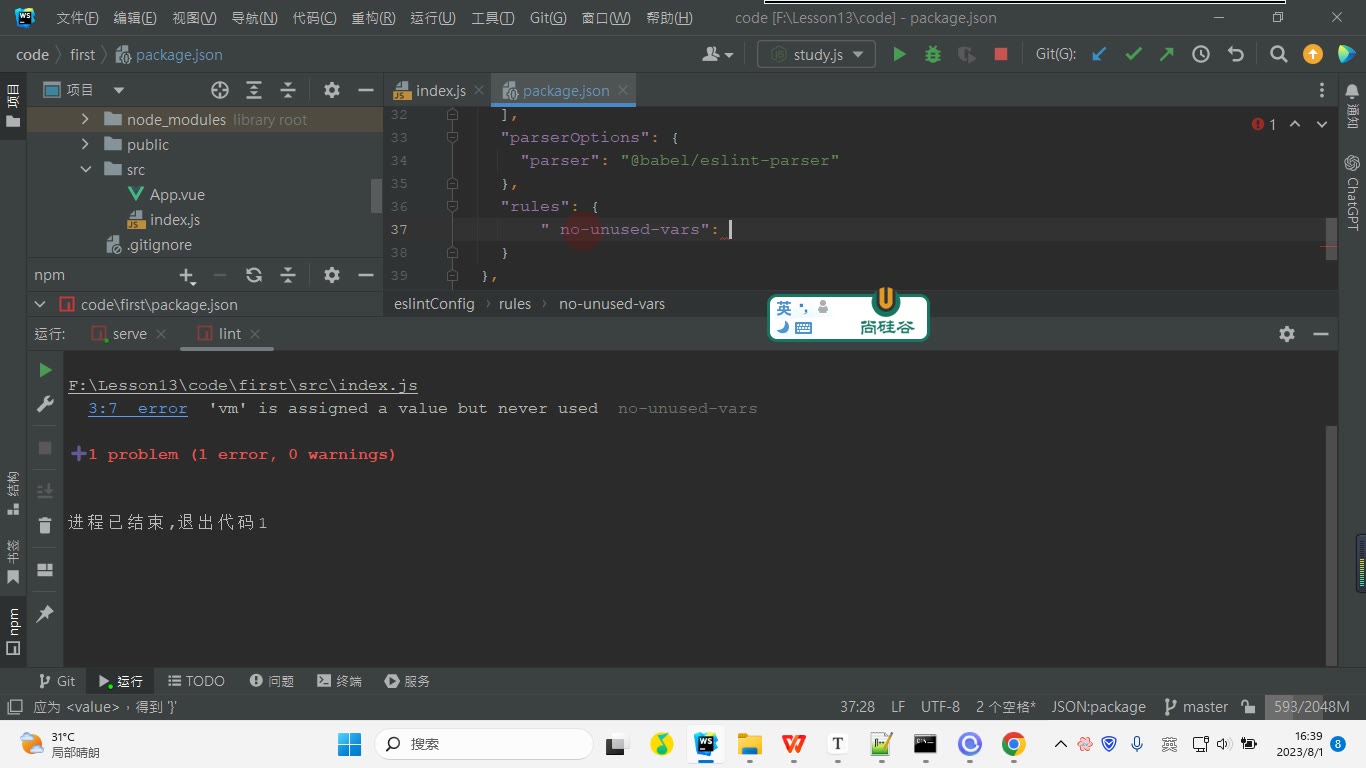This screenshot has width=1366, height=768.
Task: Locate the opened file in the project tree
Action: click(220, 90)
